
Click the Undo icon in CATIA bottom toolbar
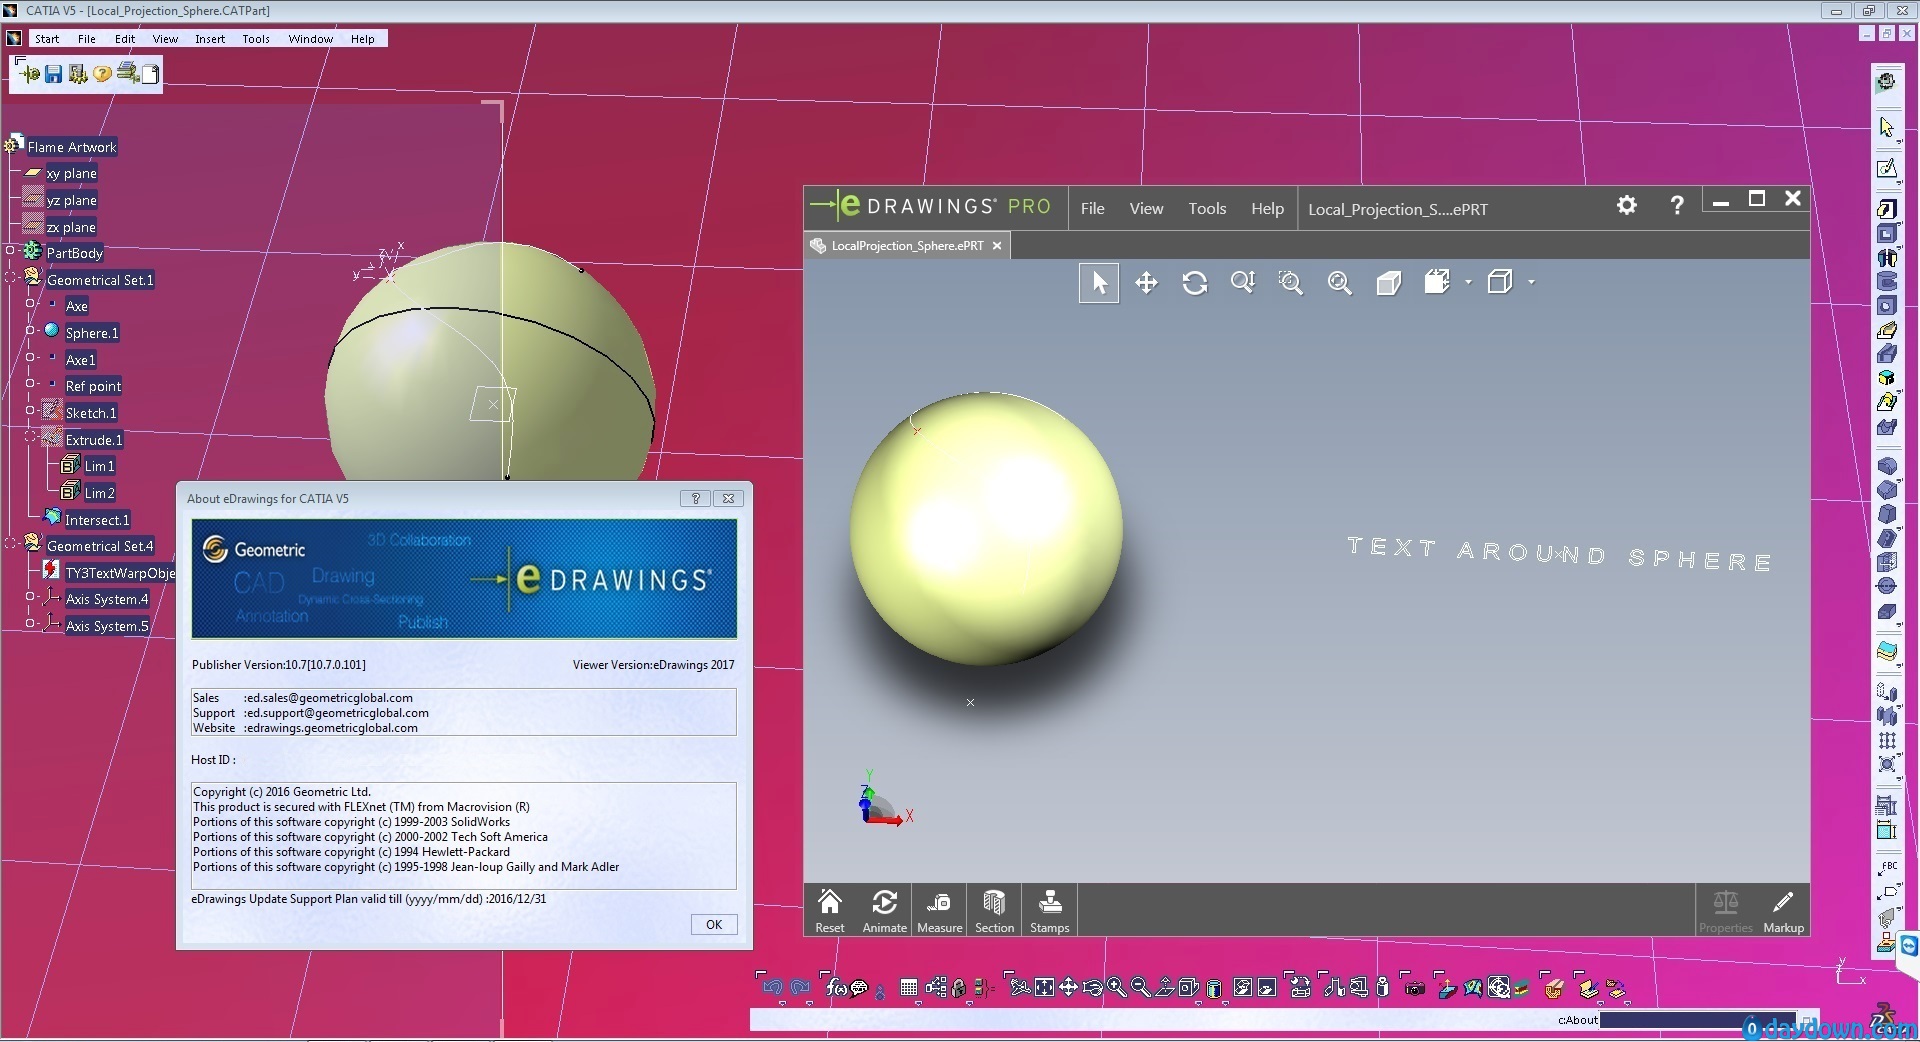click(x=772, y=988)
